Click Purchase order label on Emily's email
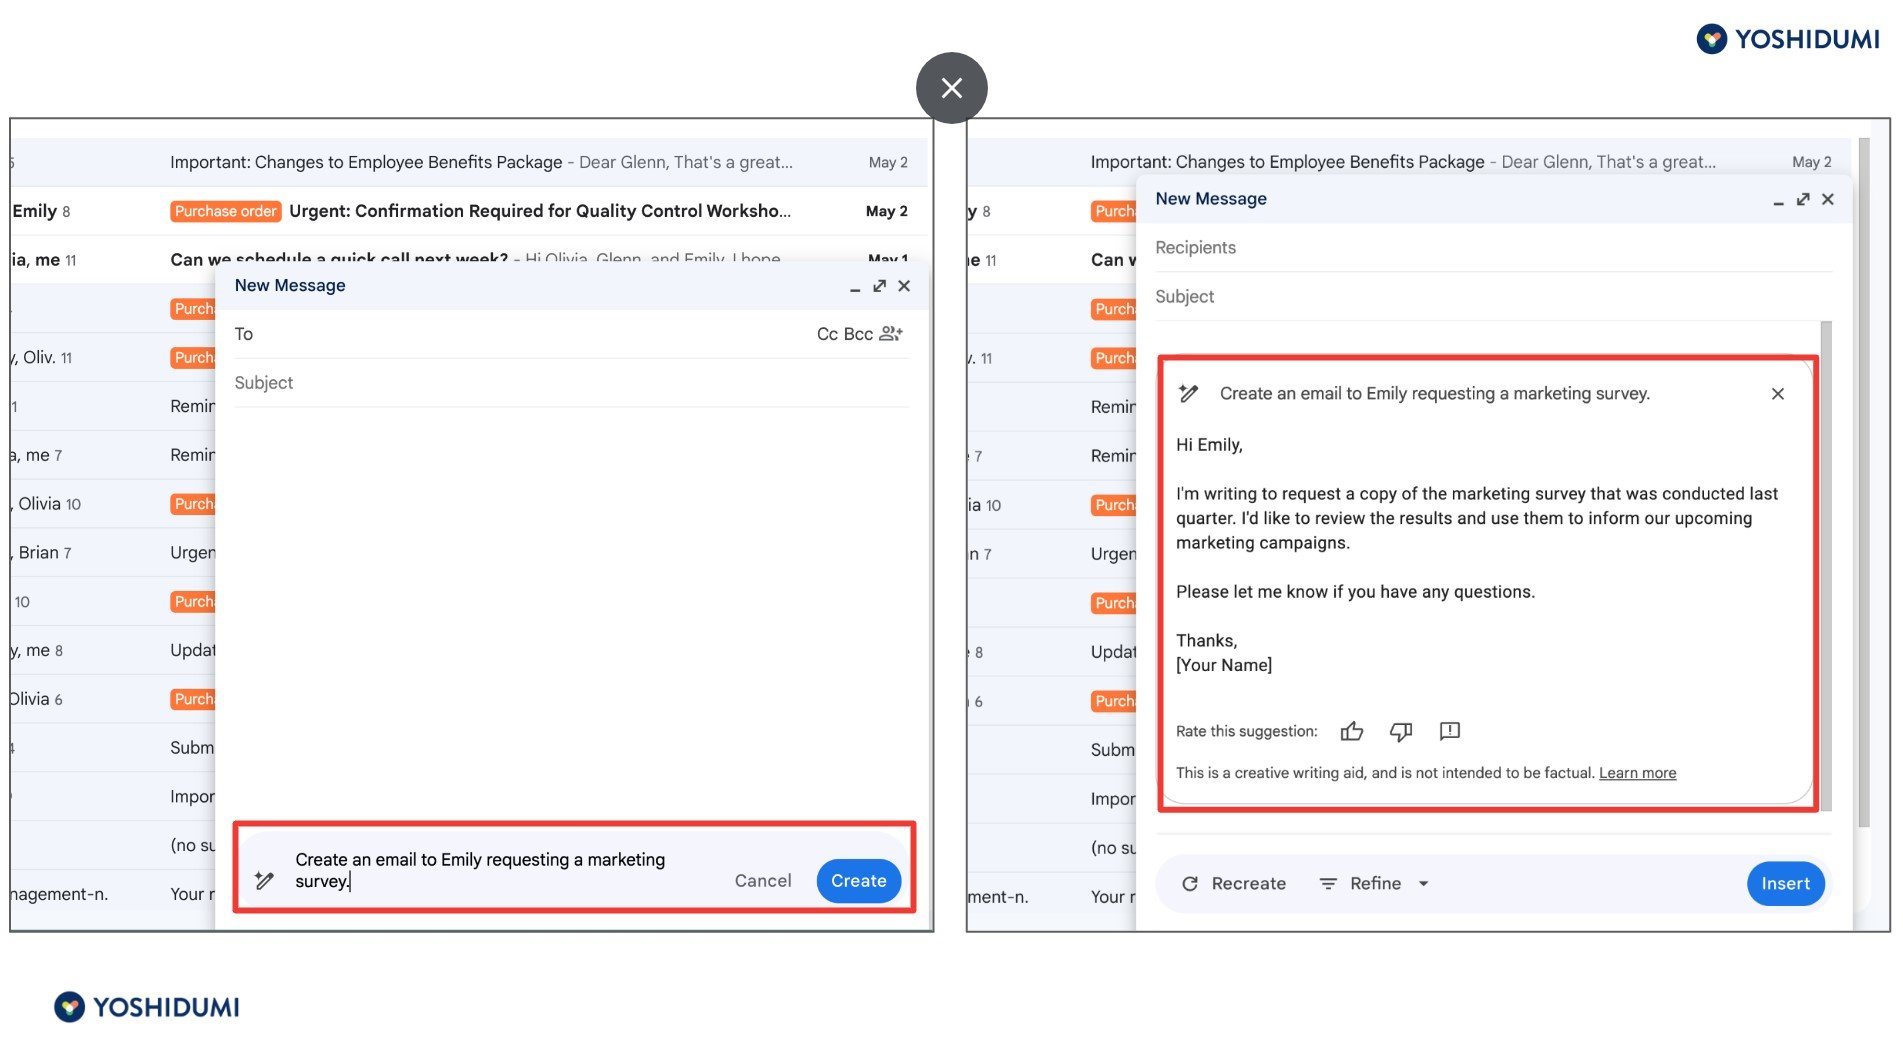Image resolution: width=1903 pixels, height=1039 pixels. coord(225,211)
